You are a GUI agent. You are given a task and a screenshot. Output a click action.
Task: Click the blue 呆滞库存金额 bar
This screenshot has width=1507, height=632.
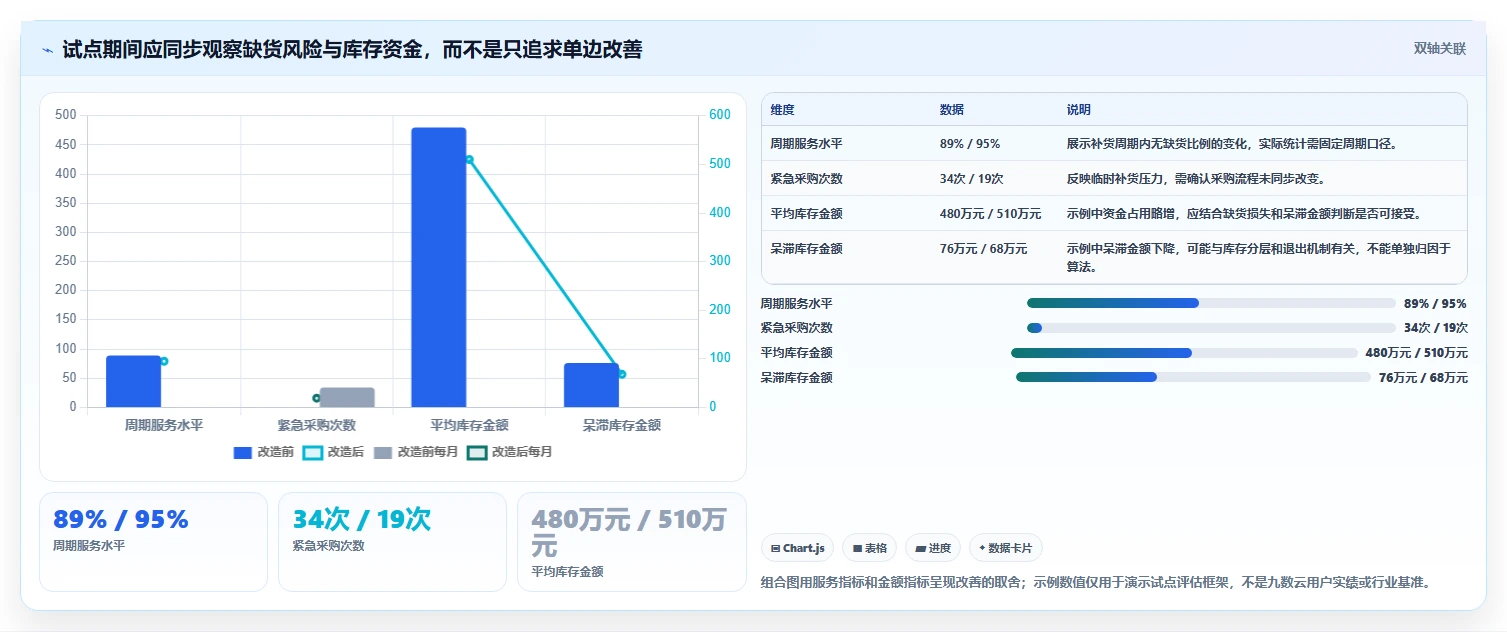[591, 385]
